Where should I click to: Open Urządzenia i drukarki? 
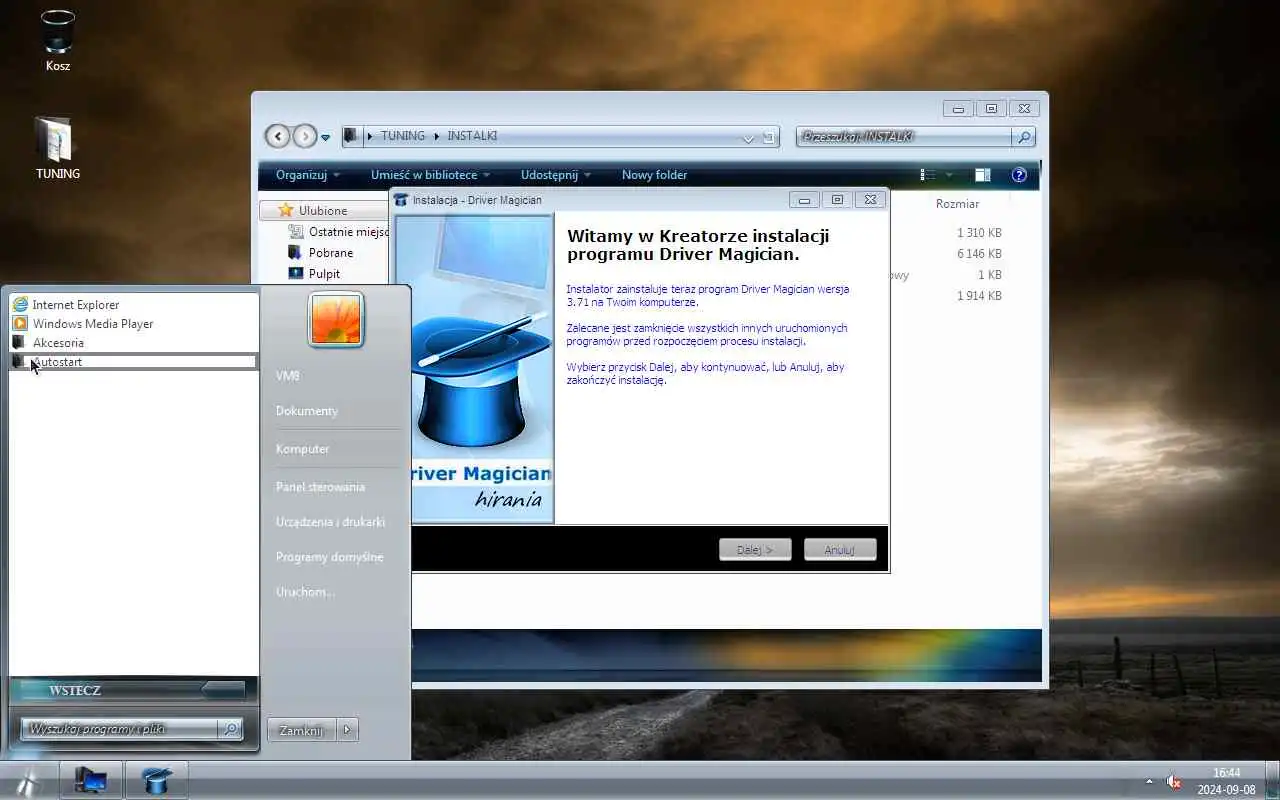tap(330, 522)
